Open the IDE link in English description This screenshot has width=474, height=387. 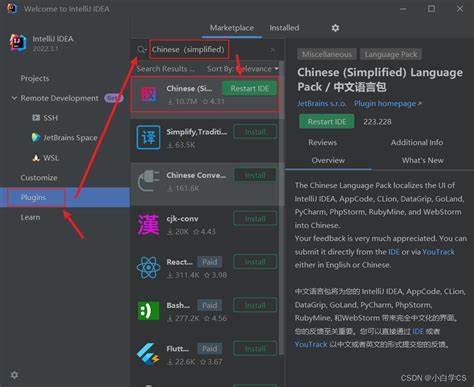click(x=394, y=252)
